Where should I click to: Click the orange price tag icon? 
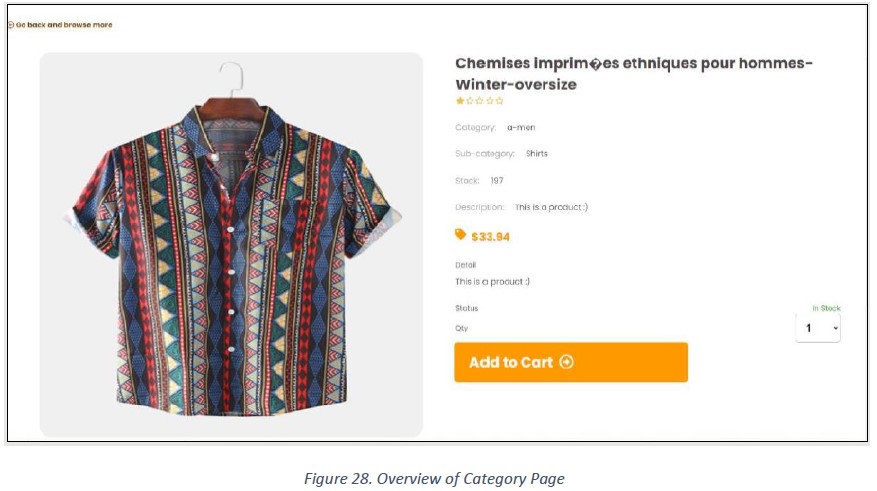(460, 234)
